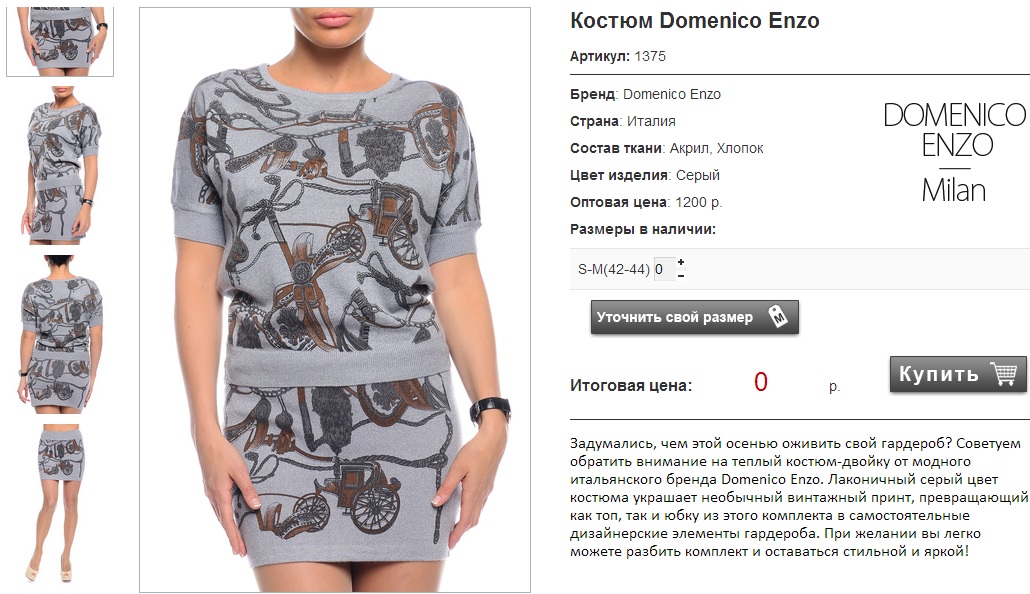
Task: Click the Domenico Enzo value next to Бренд
Action: (x=671, y=94)
